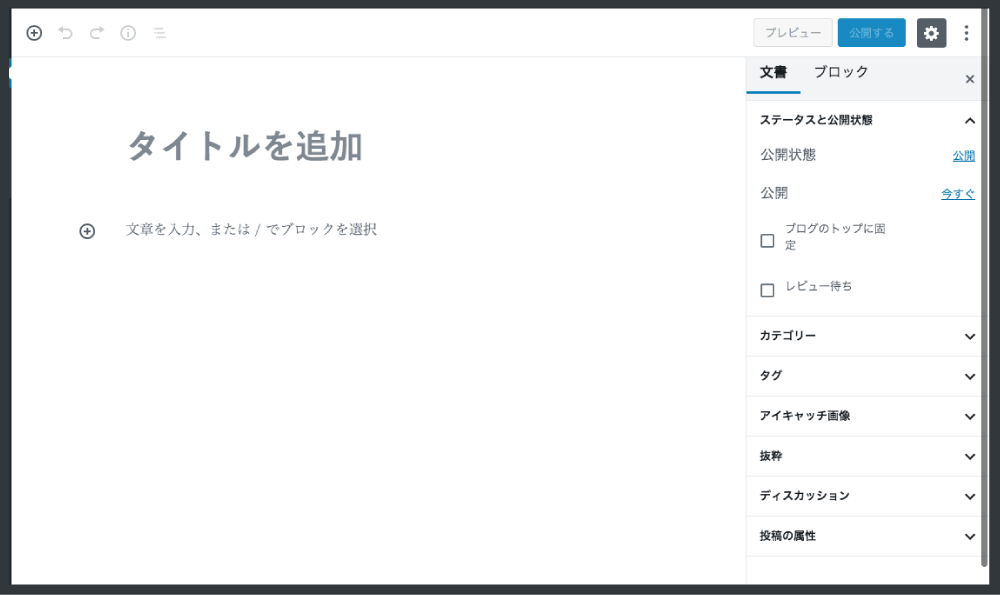The width and height of the screenshot is (1000, 595).
Task: Click the add block icon in top toolbar
Action: 34,33
